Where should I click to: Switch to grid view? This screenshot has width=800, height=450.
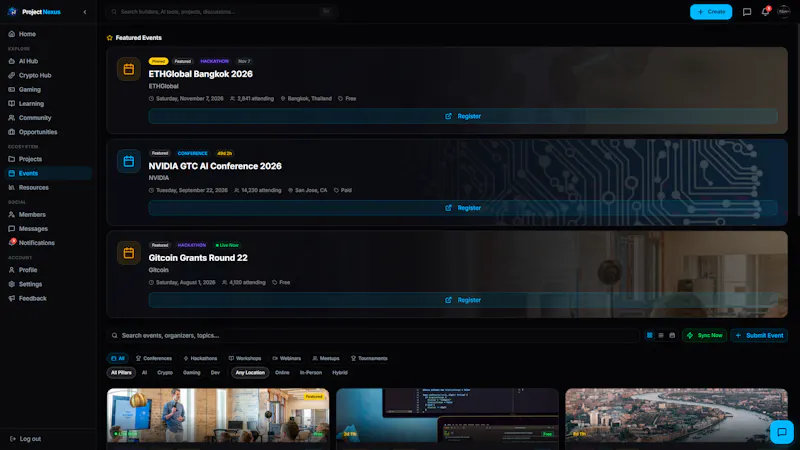649,336
